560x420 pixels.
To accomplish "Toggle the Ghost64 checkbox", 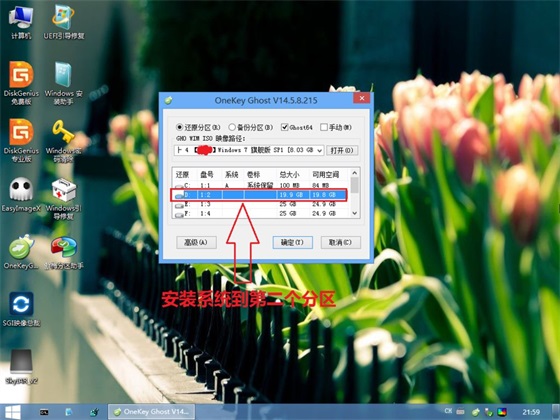I will click(296, 127).
